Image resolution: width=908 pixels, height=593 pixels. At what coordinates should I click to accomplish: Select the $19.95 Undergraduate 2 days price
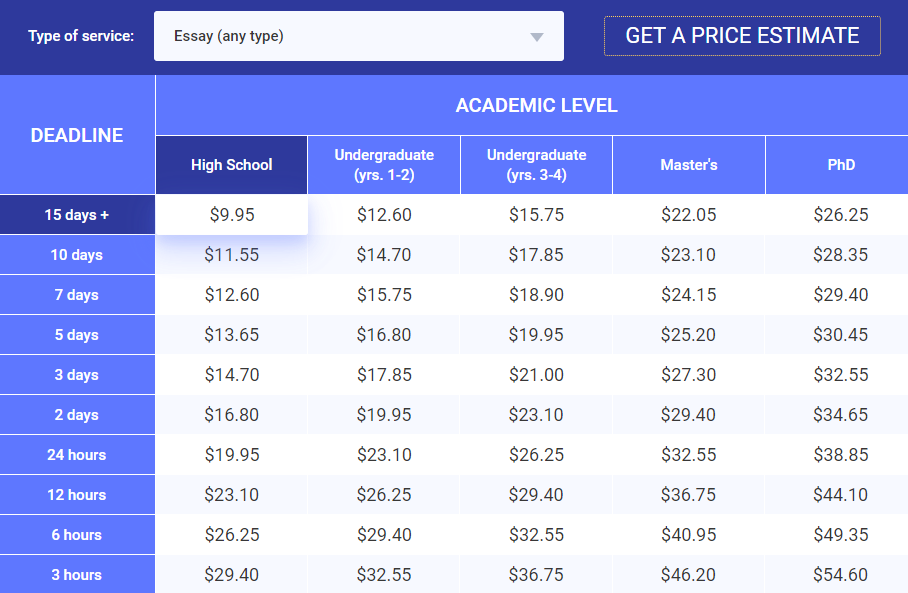(x=384, y=415)
